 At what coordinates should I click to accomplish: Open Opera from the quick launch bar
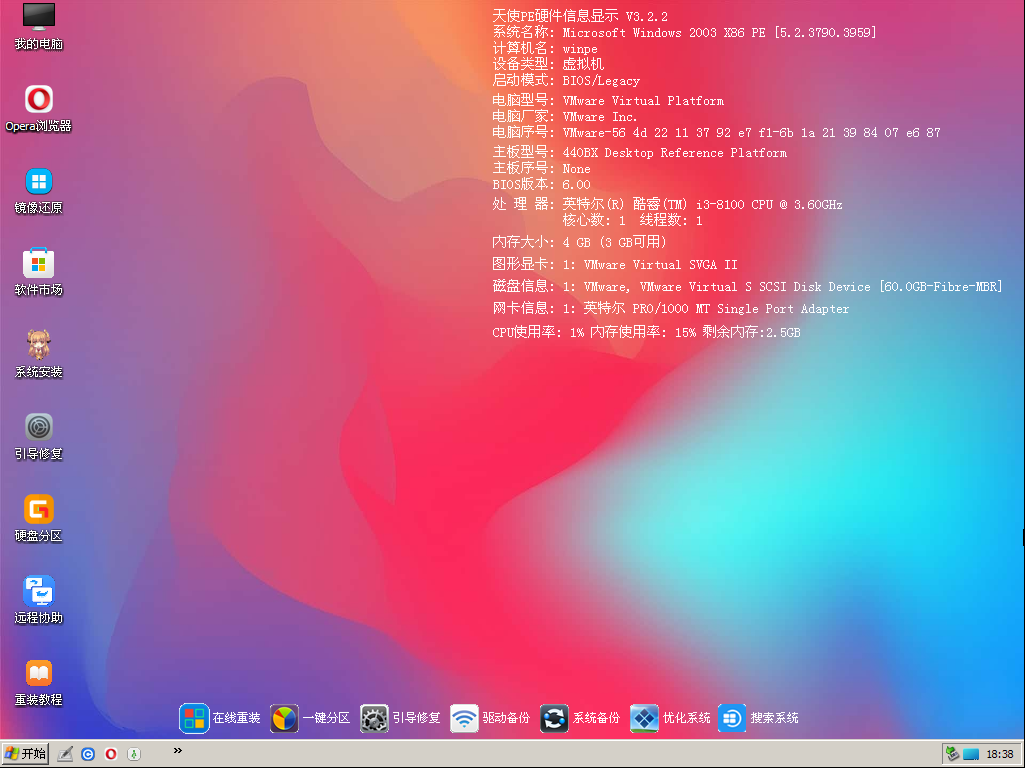(x=110, y=753)
